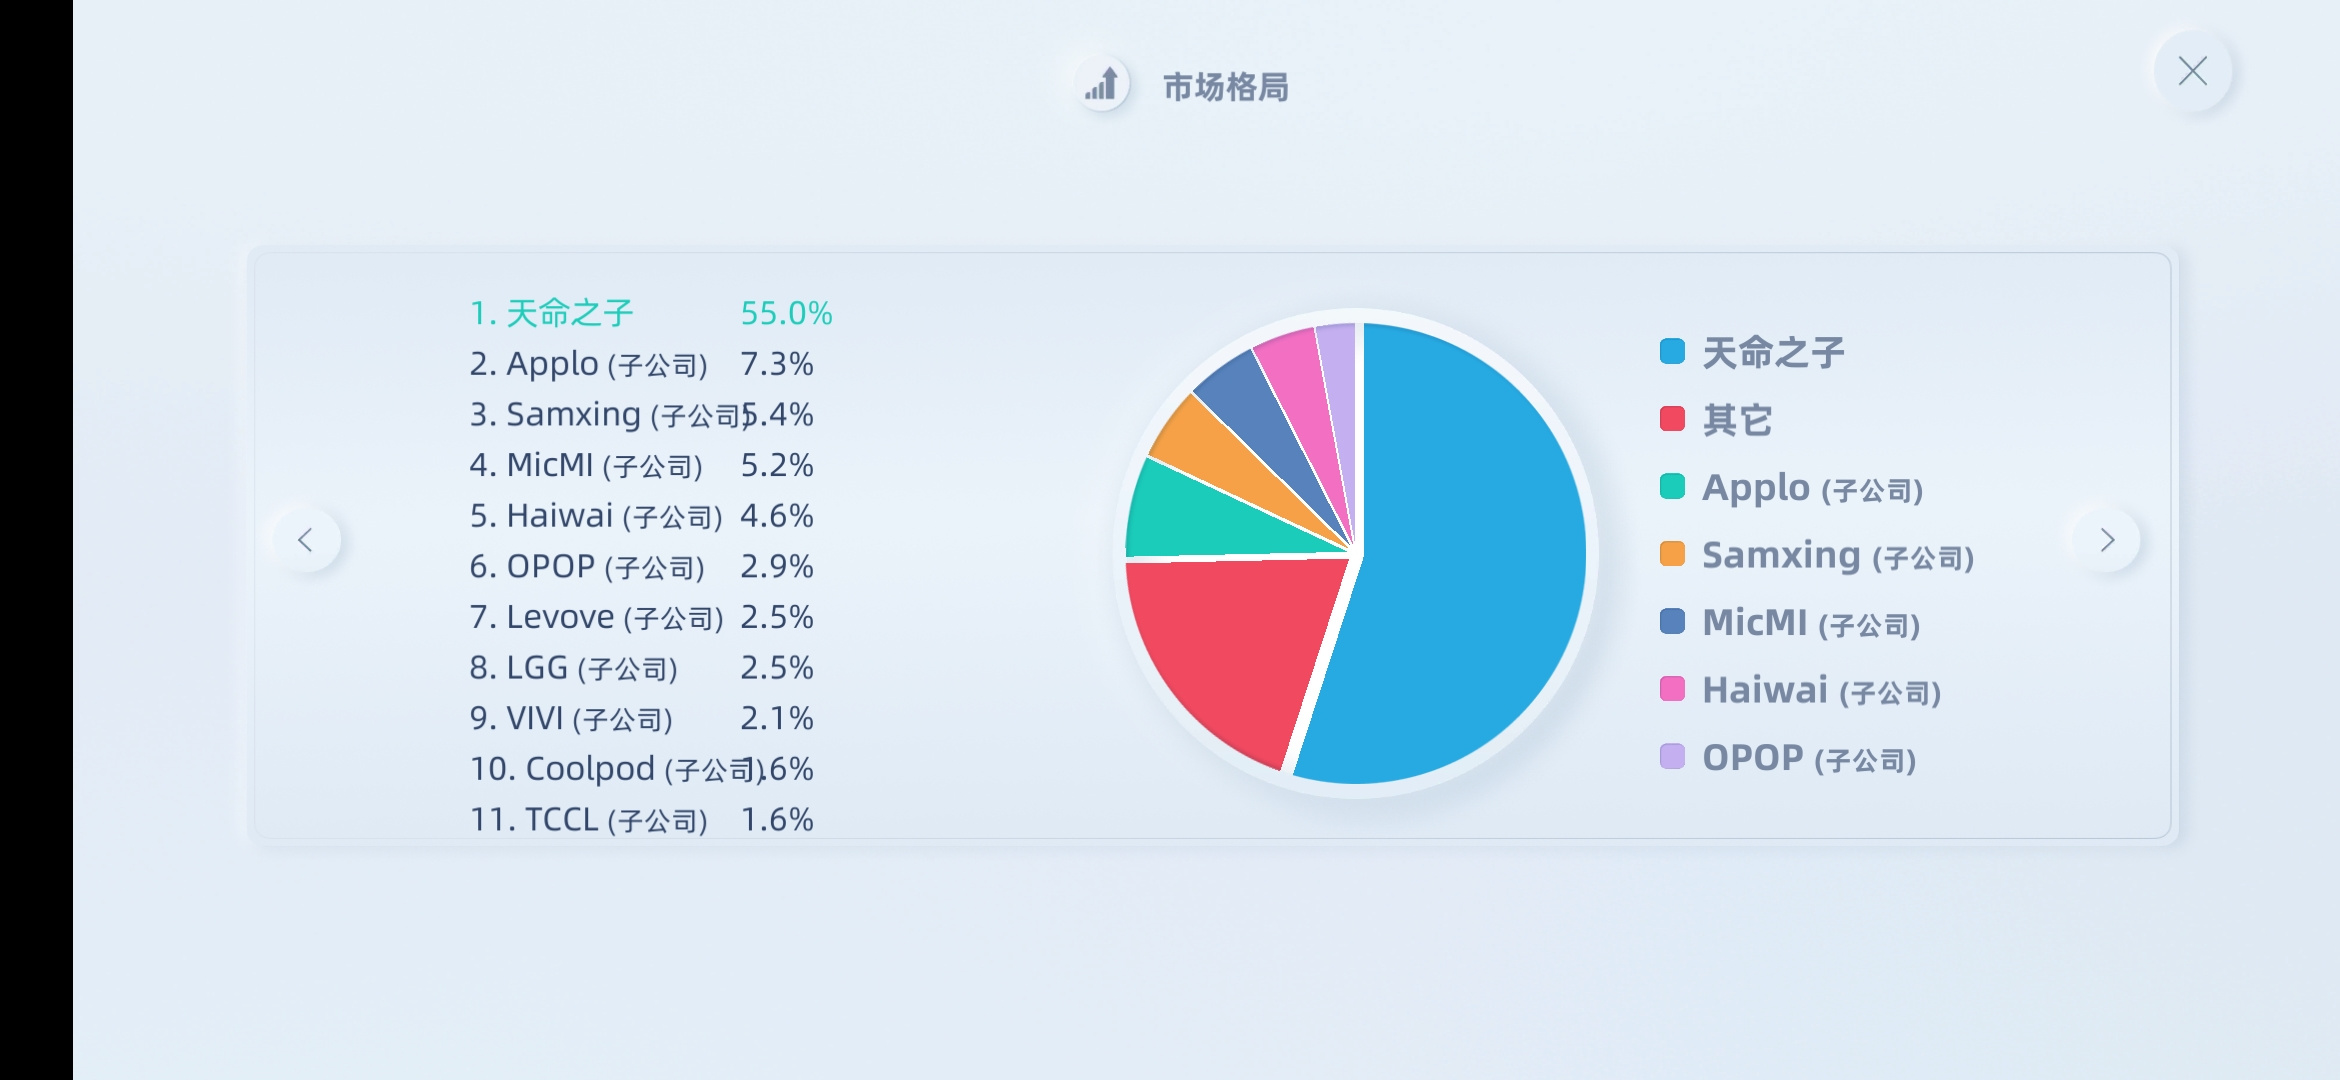2340x1080 pixels.
Task: Close the market landscape panel
Action: [2192, 71]
